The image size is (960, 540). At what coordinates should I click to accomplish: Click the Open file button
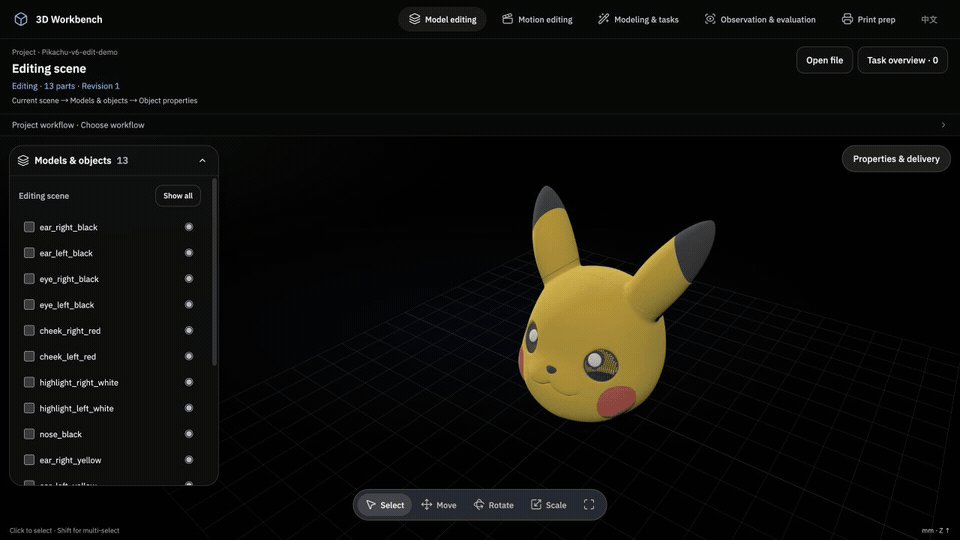(x=824, y=60)
